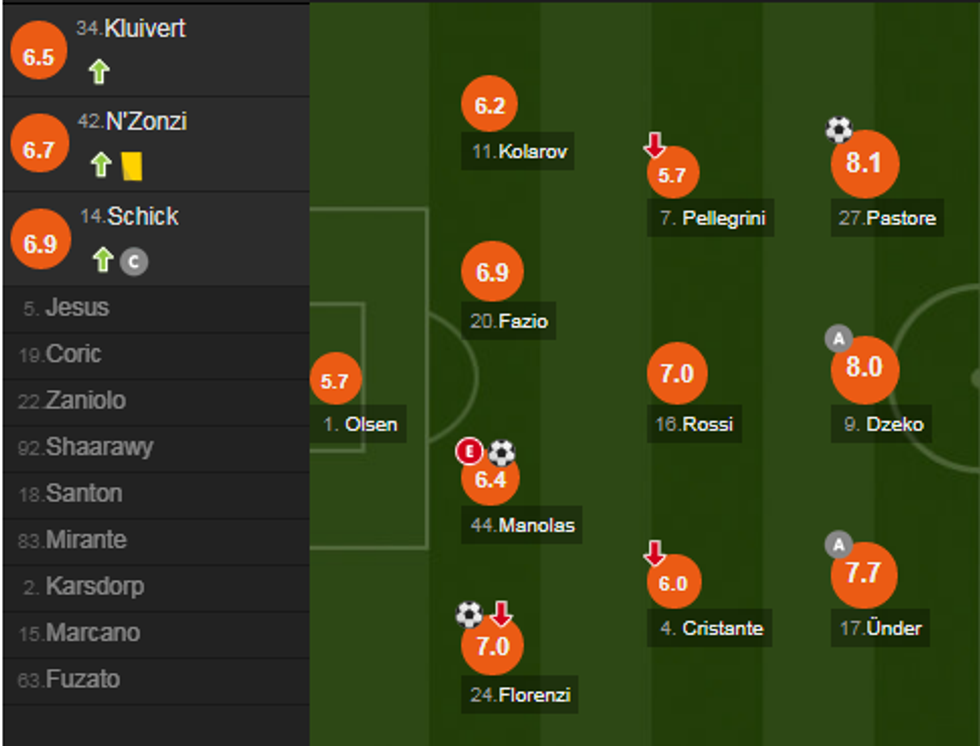
Task: Open Rossi's 7.0 rating circle
Action: coord(677,374)
